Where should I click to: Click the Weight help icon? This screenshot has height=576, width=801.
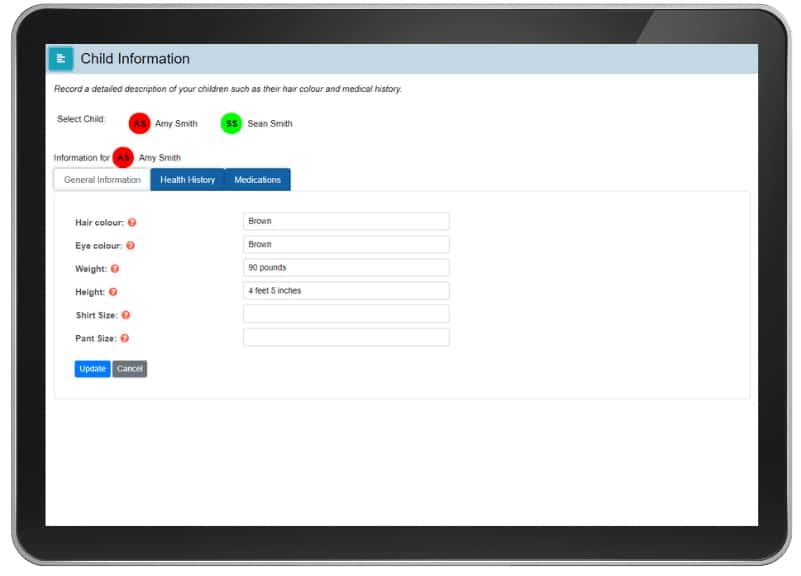[x=115, y=269]
